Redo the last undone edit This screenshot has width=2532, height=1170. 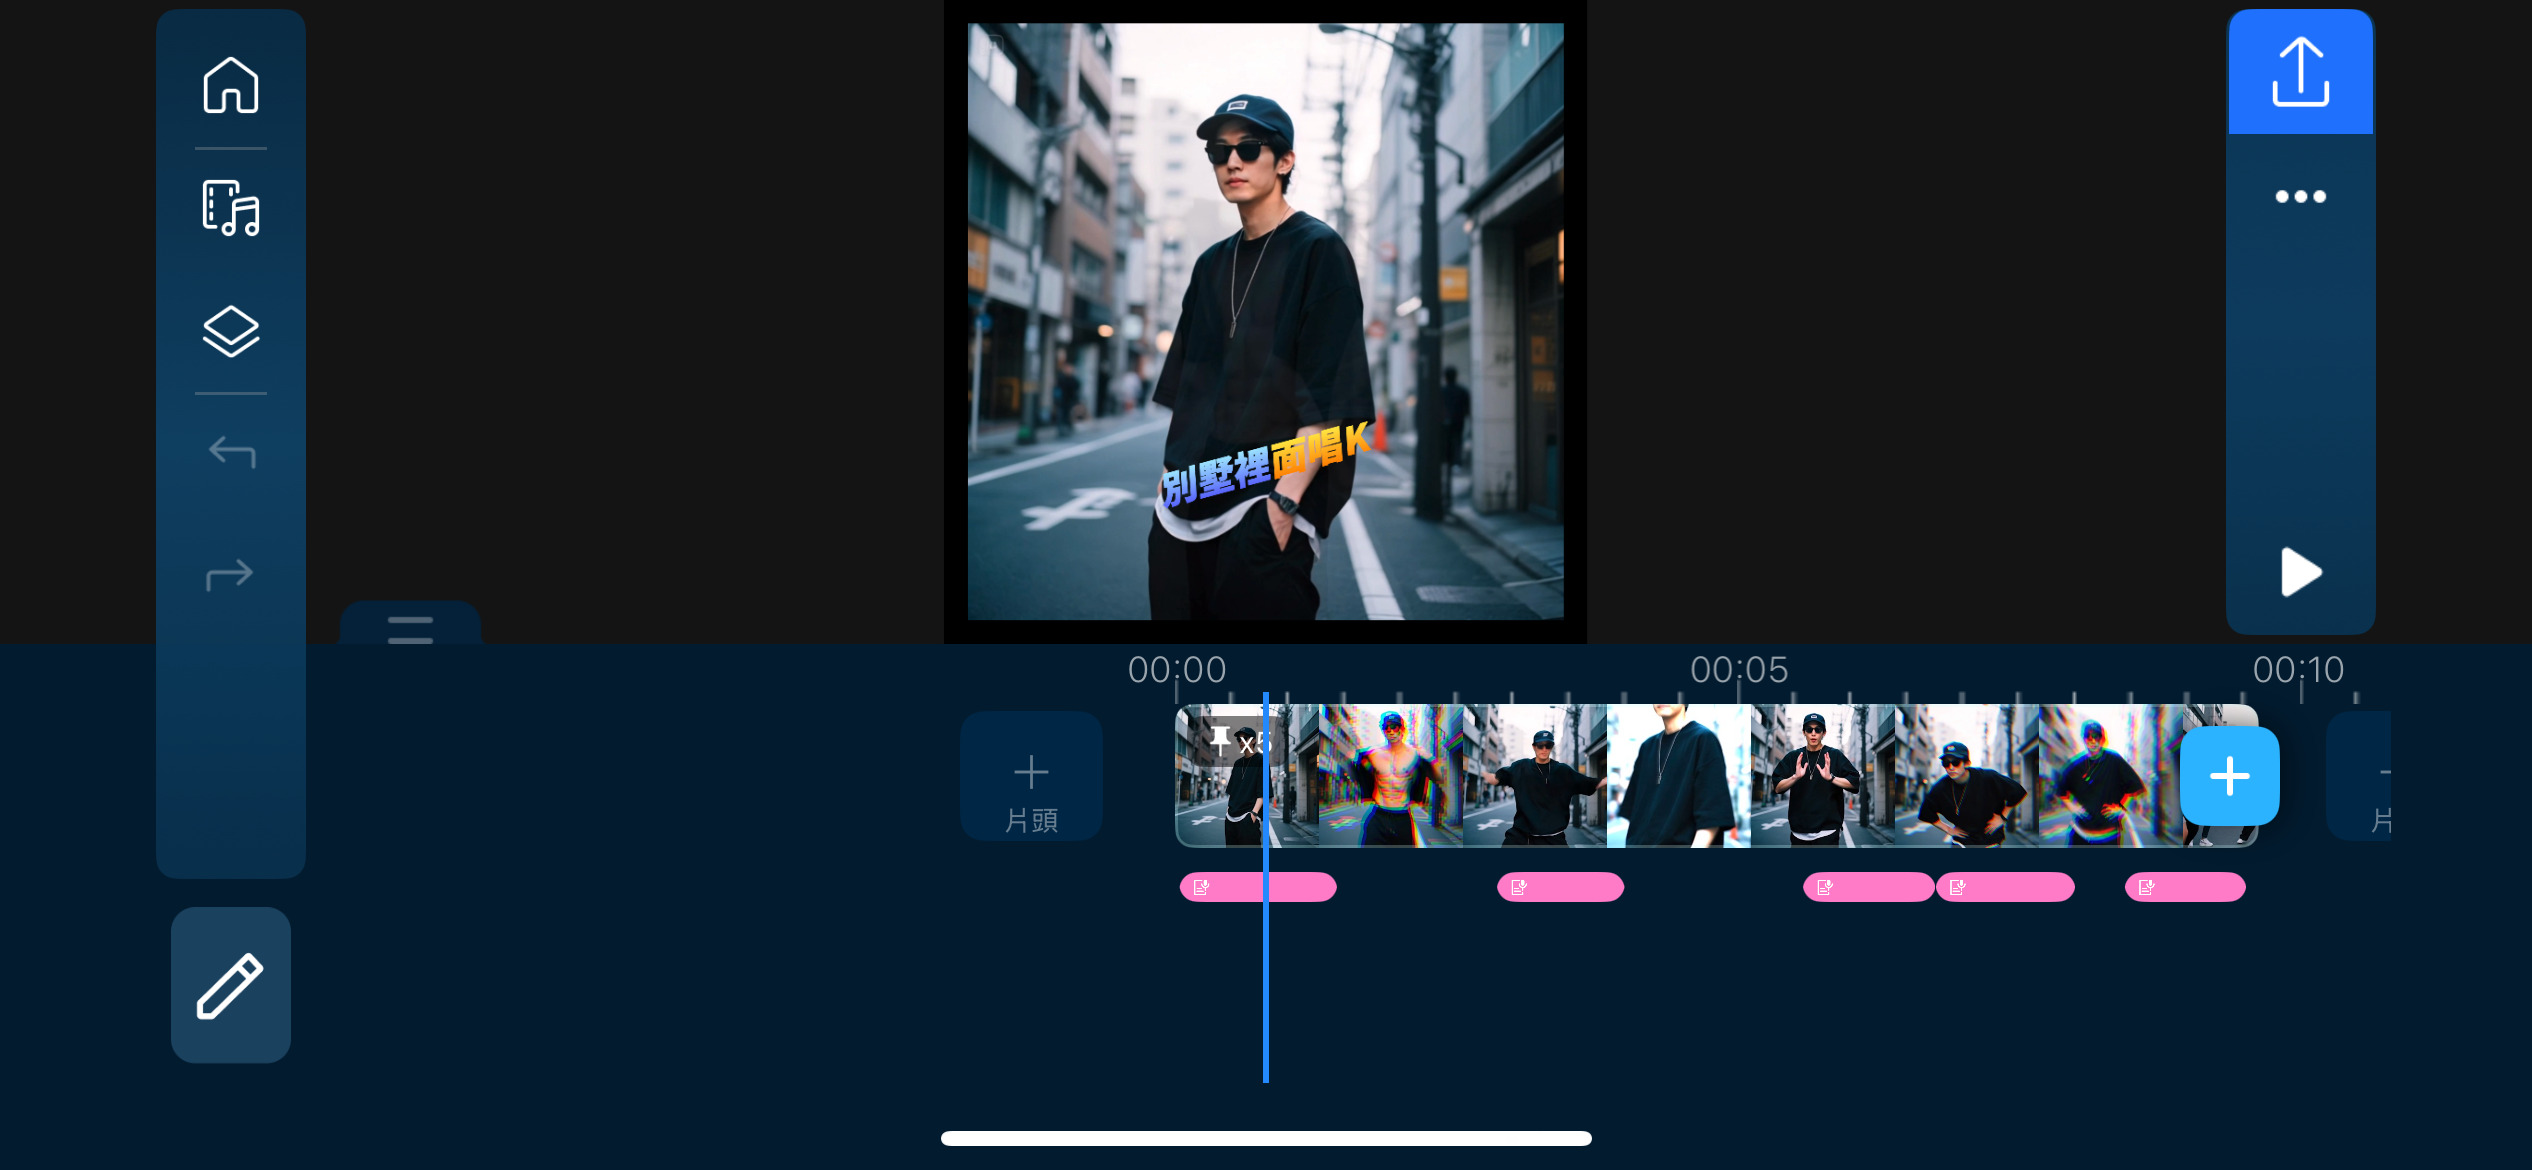click(231, 574)
